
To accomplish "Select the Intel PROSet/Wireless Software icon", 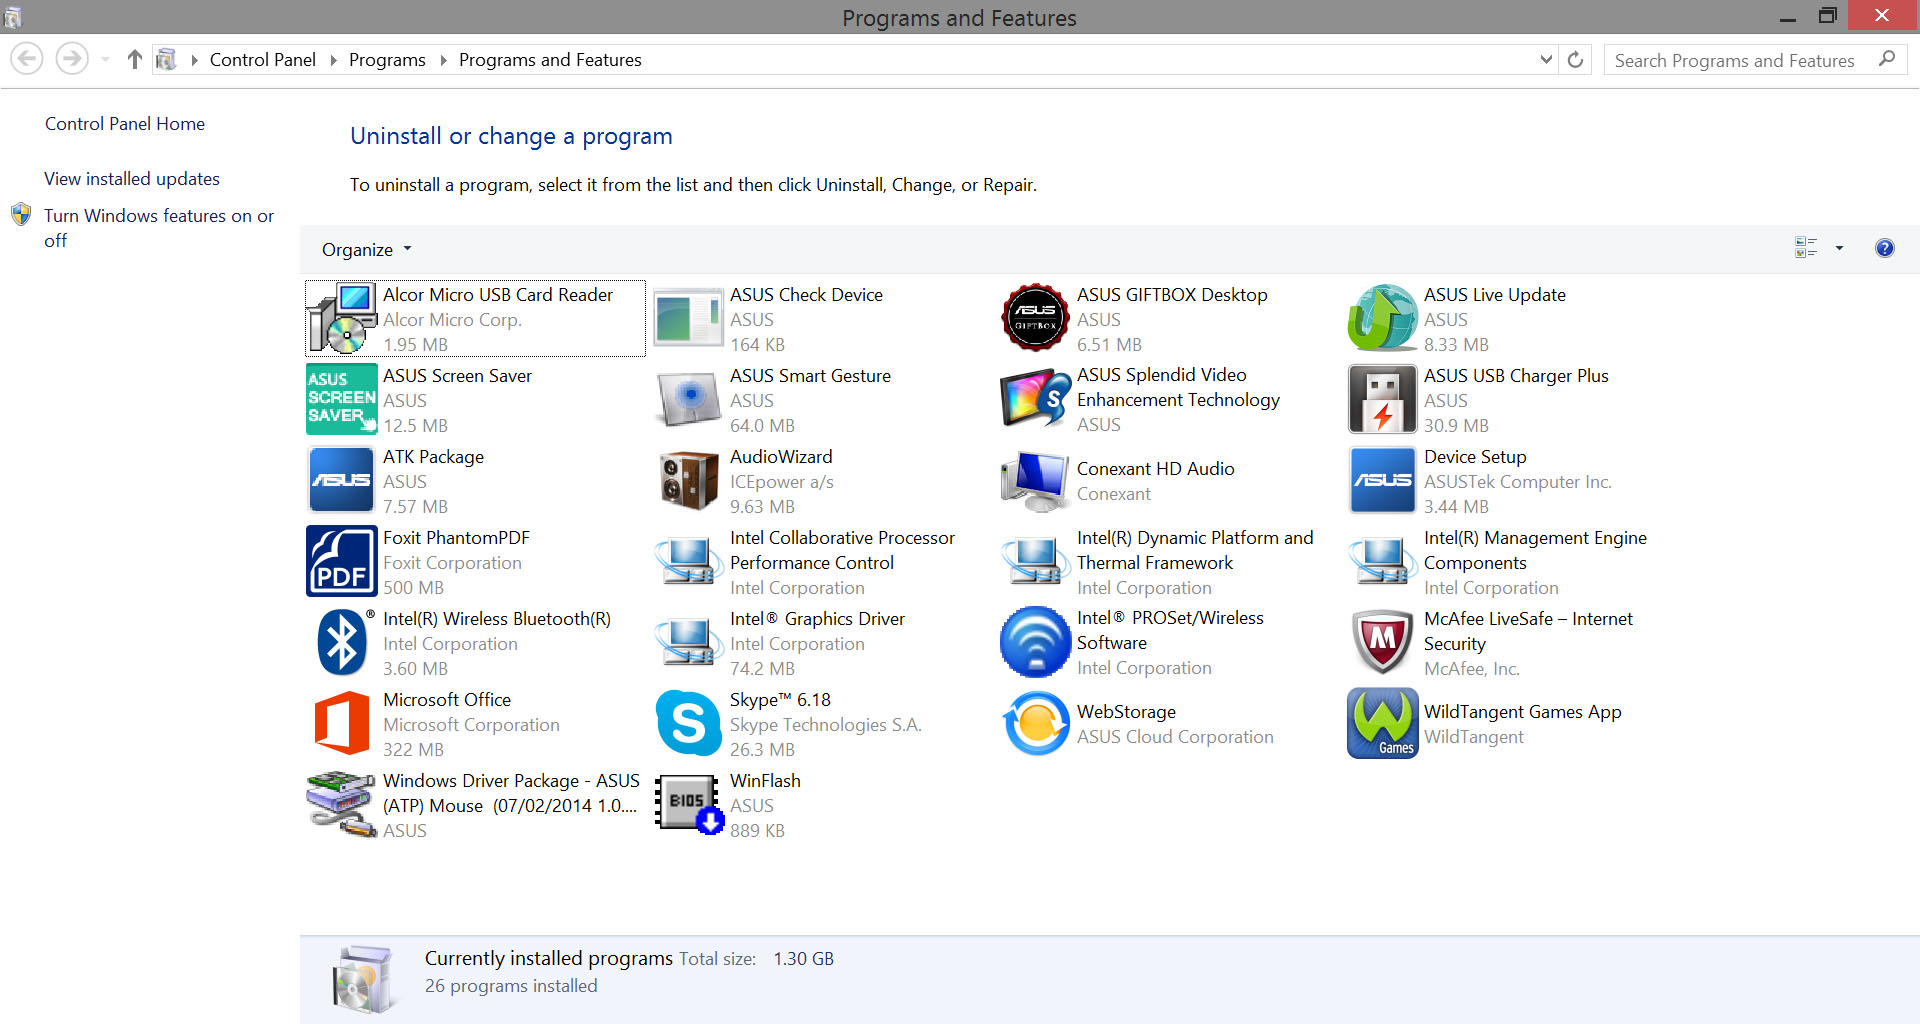I will tap(1036, 642).
